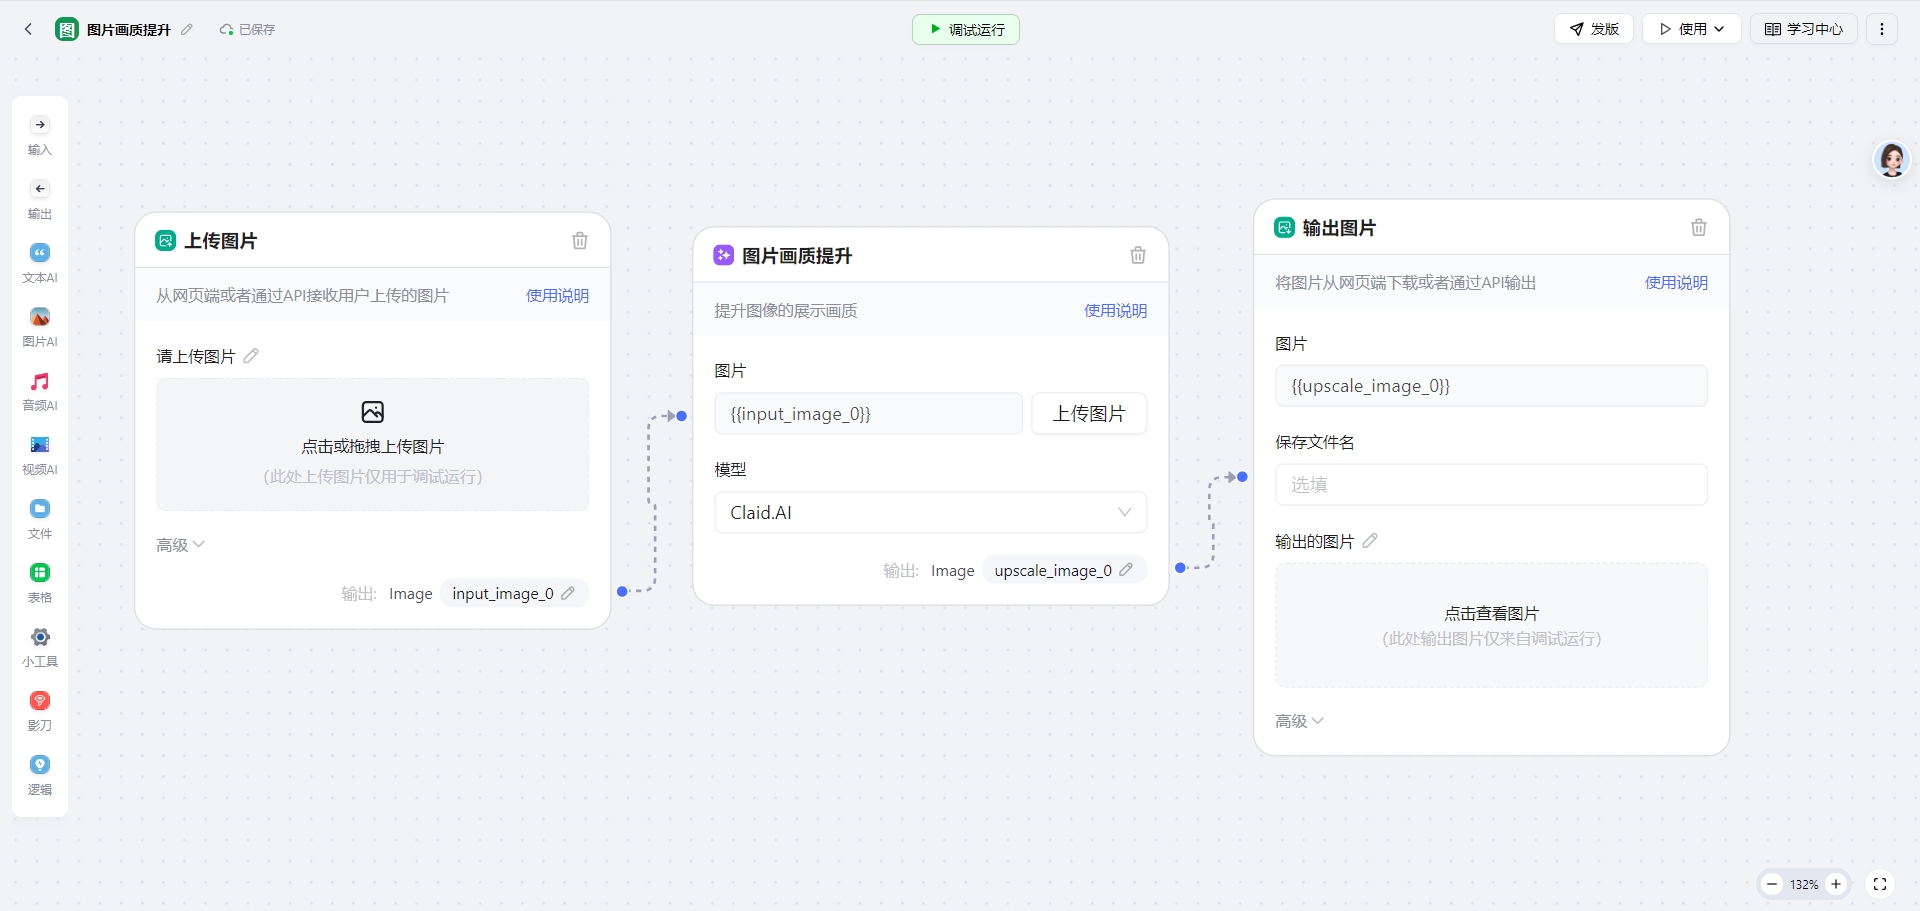Delete the 输出图片 node with trash icon
Screen dimensions: 1920x911
1698,228
